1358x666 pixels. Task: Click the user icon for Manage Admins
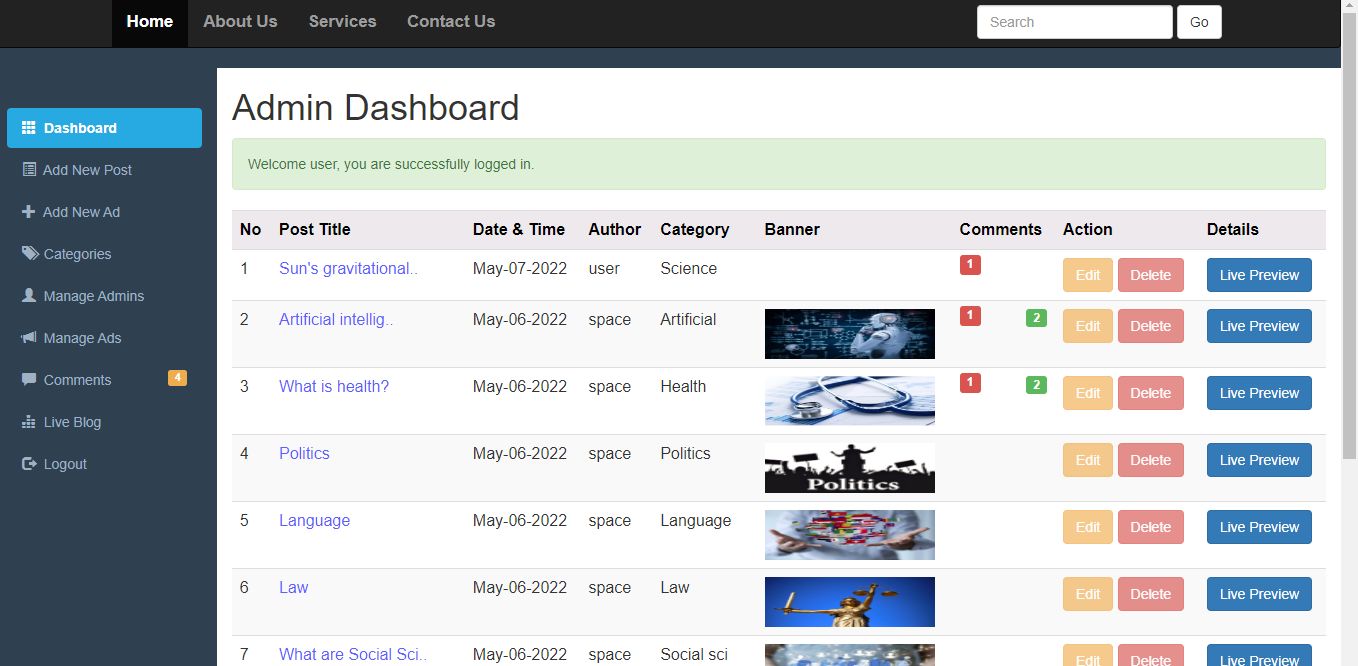(x=29, y=296)
